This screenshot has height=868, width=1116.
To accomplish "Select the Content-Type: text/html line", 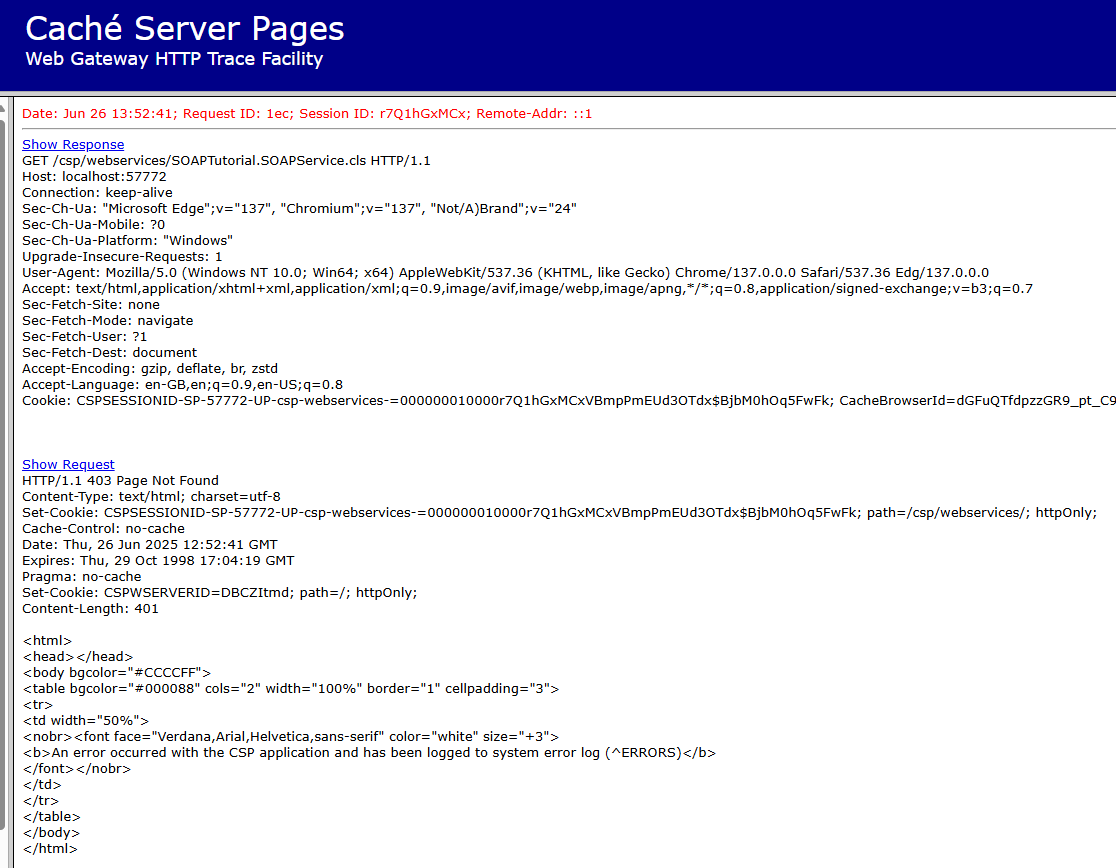I will point(151,497).
